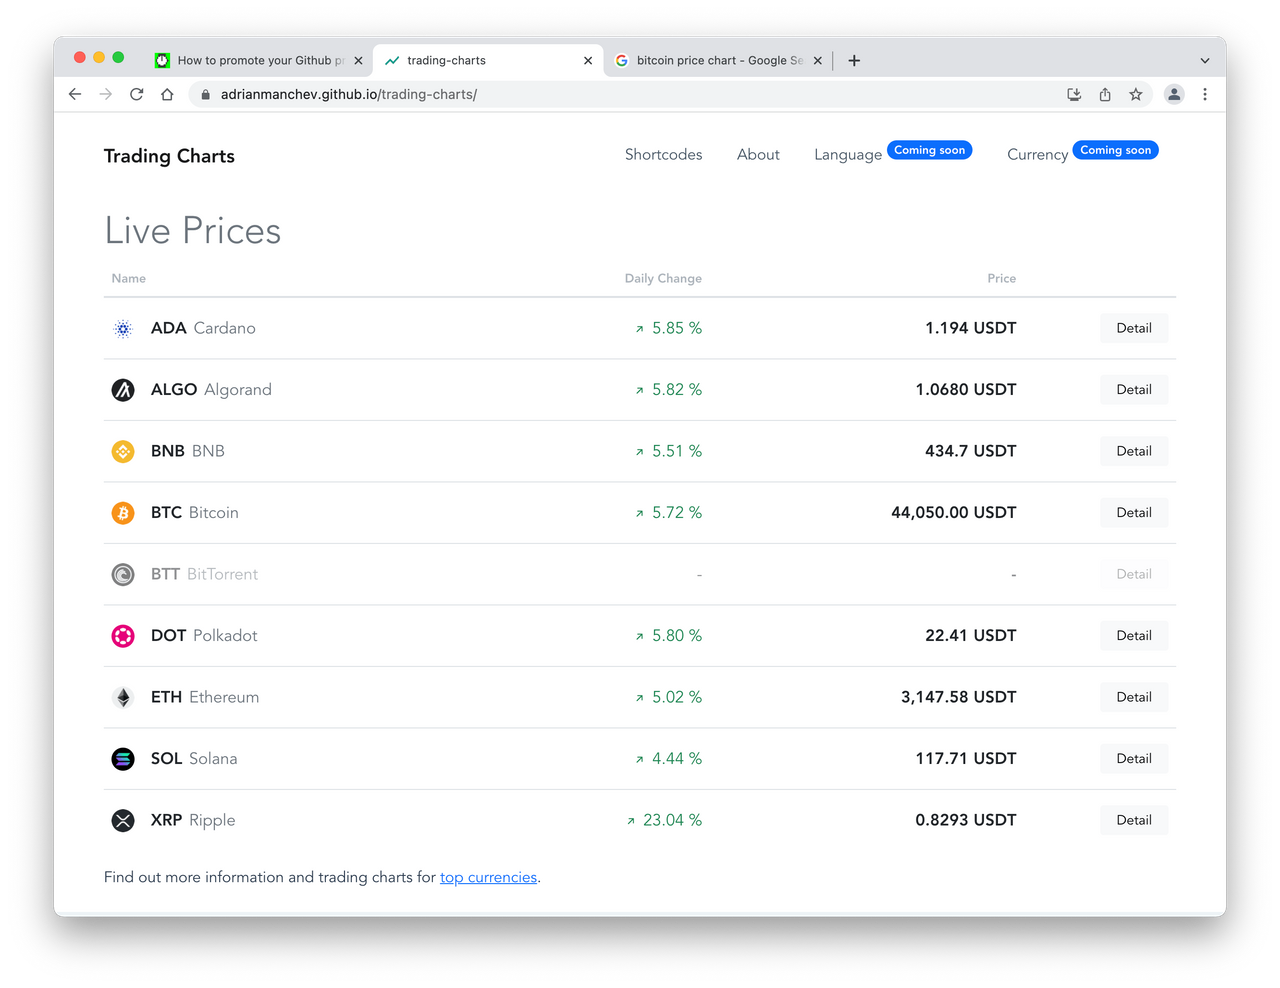Click Trading Charts site logo

point(169,156)
